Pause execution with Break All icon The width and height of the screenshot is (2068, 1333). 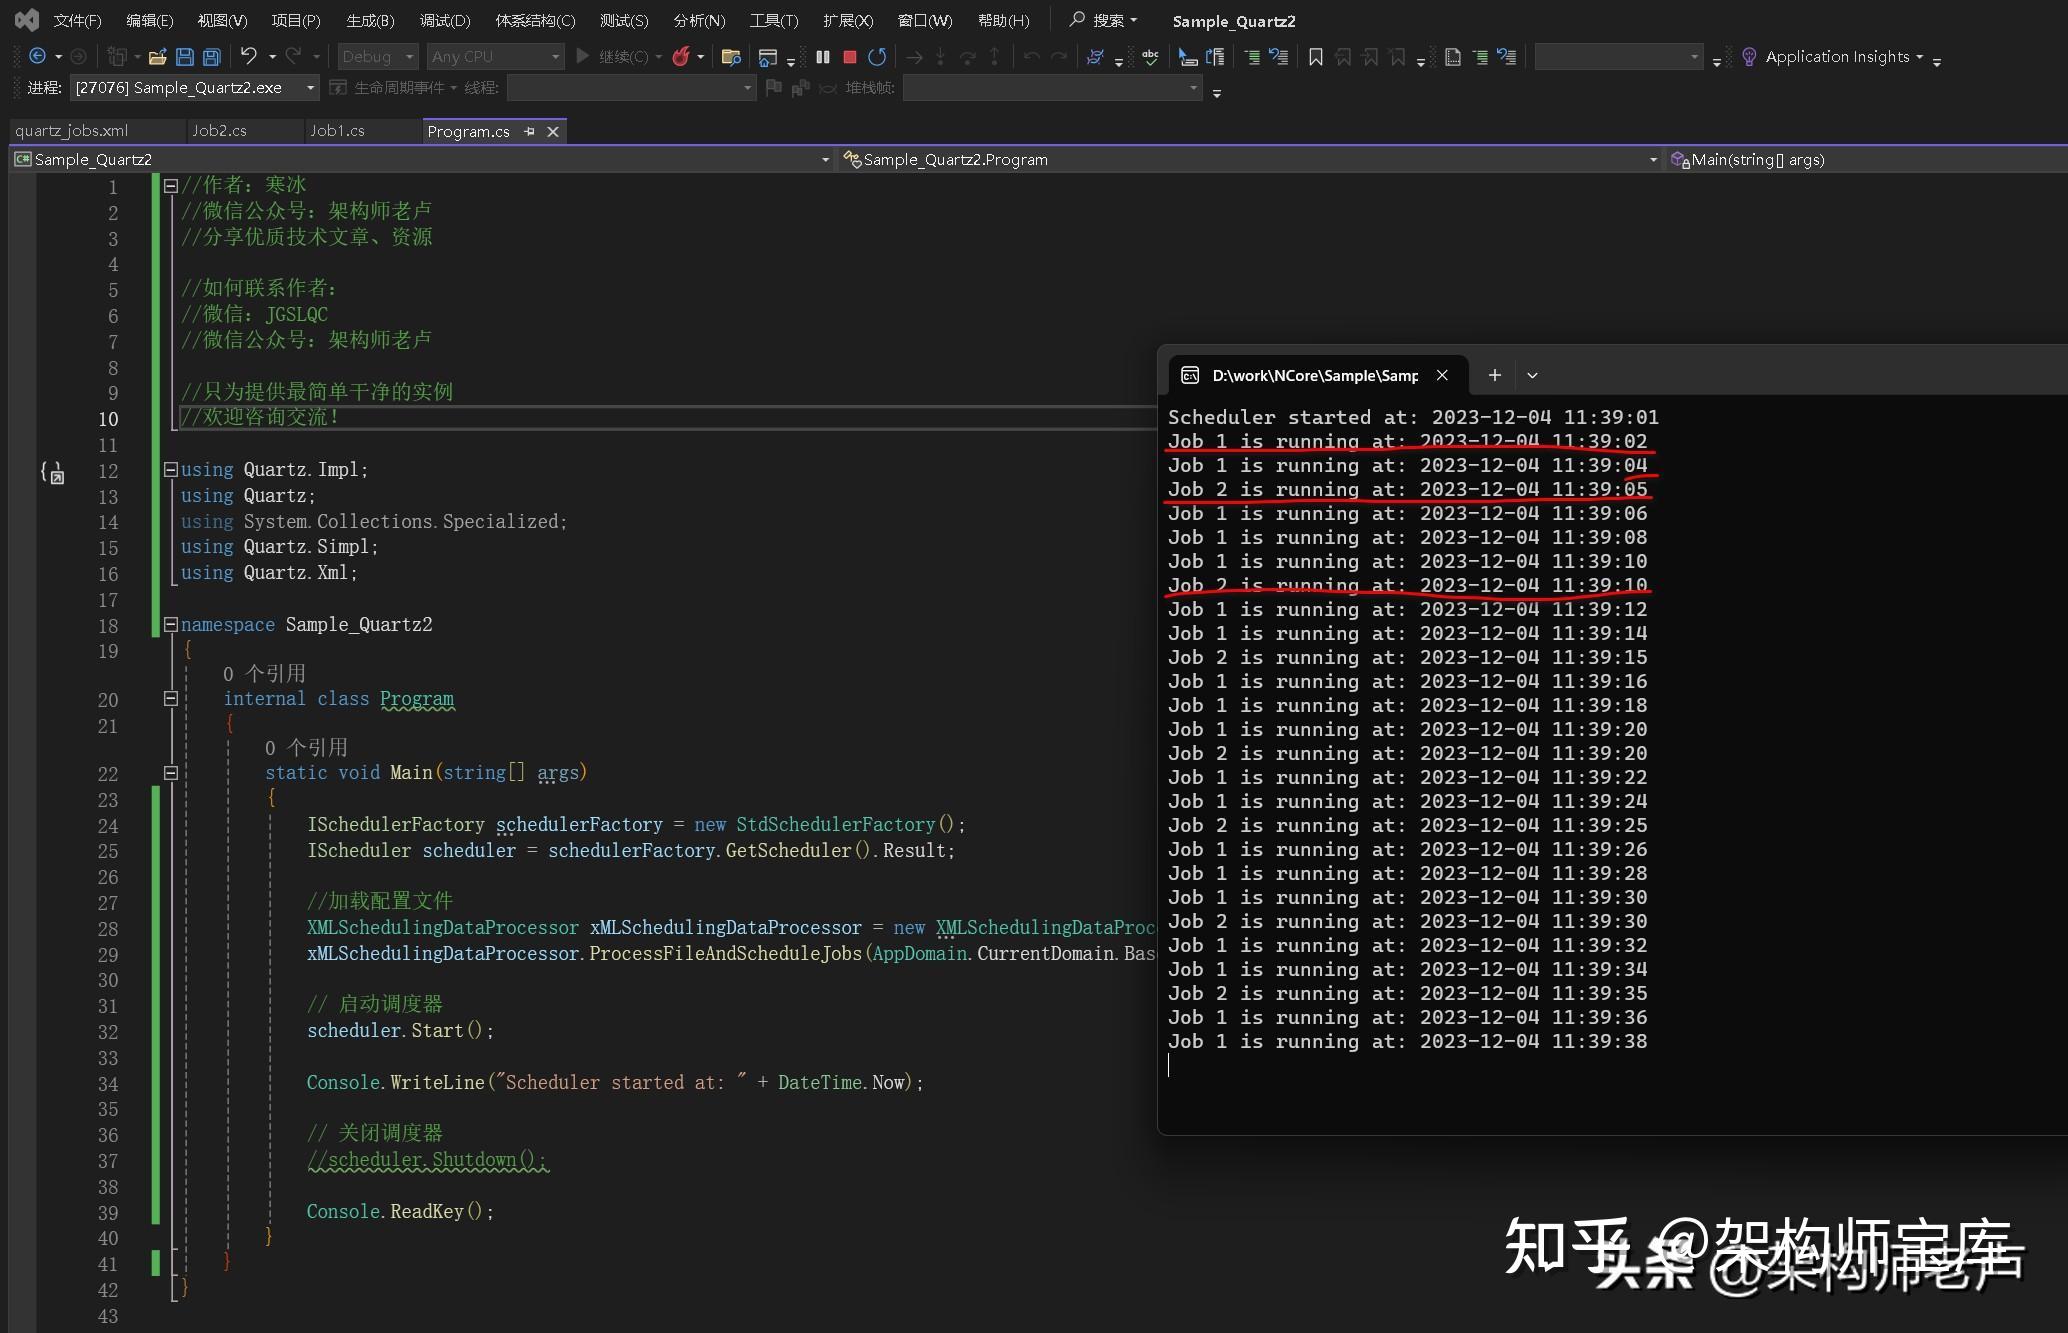click(x=823, y=57)
